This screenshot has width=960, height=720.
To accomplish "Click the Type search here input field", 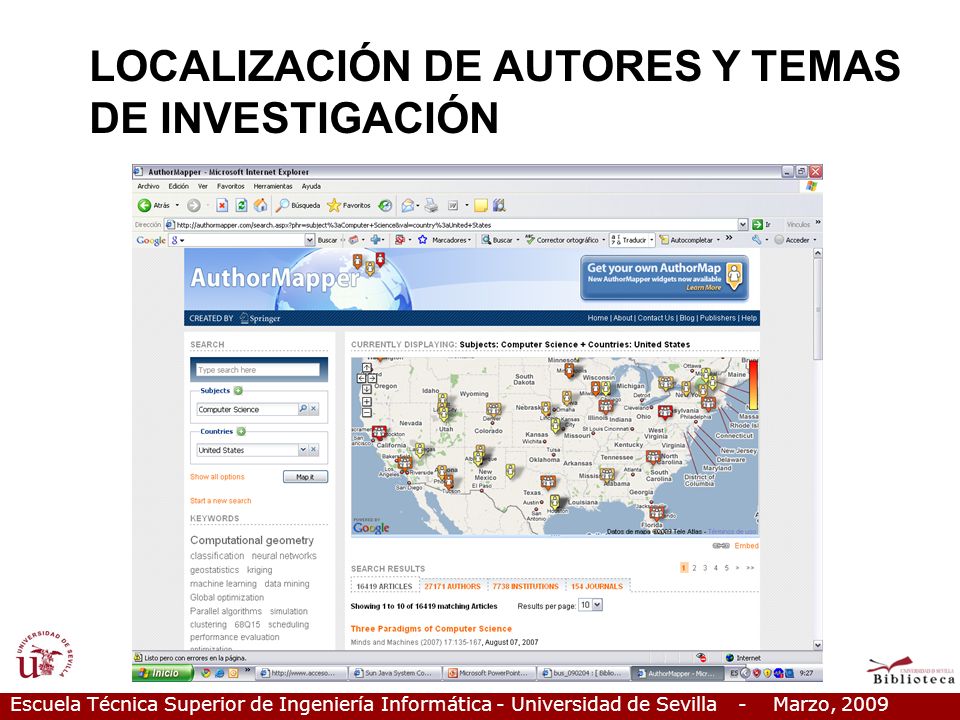I will [258, 370].
